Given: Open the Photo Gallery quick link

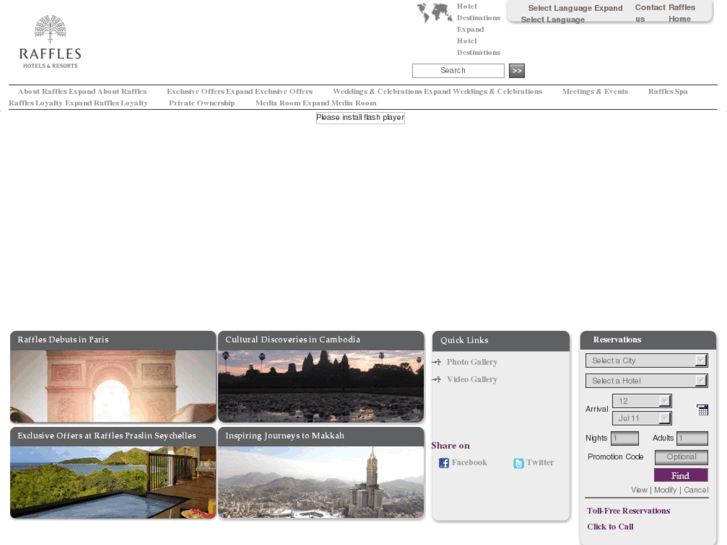Looking at the screenshot, I should [472, 362].
